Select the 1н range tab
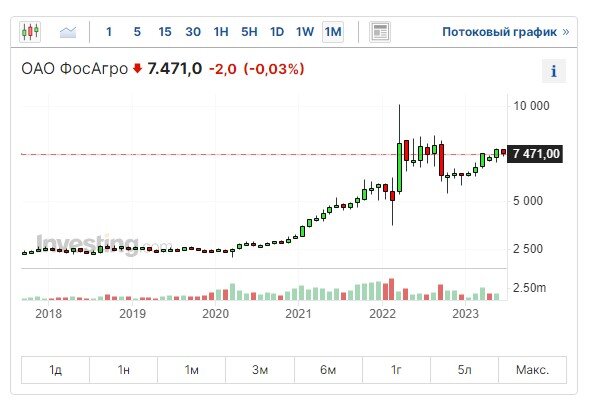 coord(123,370)
